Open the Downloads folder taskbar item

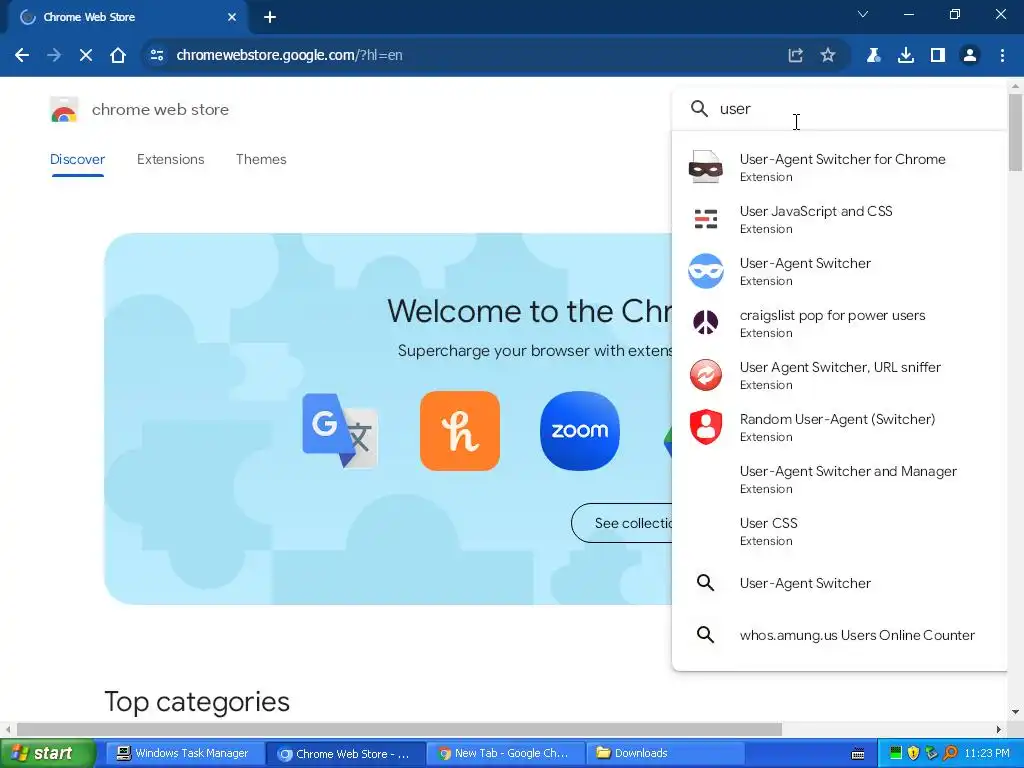click(666, 754)
